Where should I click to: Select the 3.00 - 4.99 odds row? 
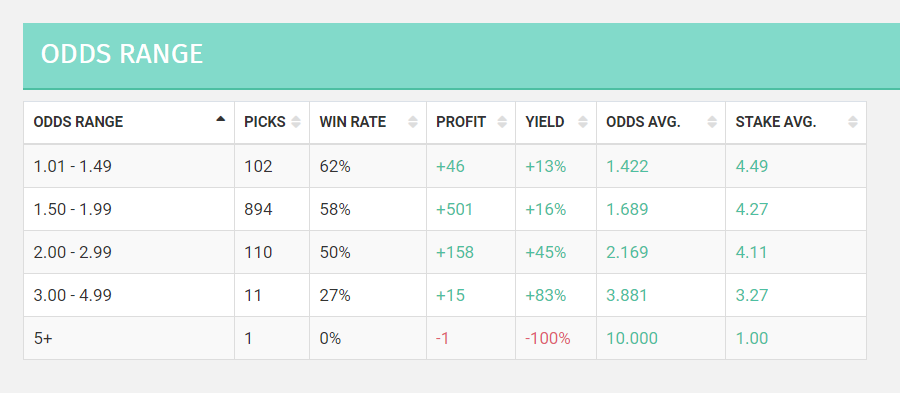(445, 295)
